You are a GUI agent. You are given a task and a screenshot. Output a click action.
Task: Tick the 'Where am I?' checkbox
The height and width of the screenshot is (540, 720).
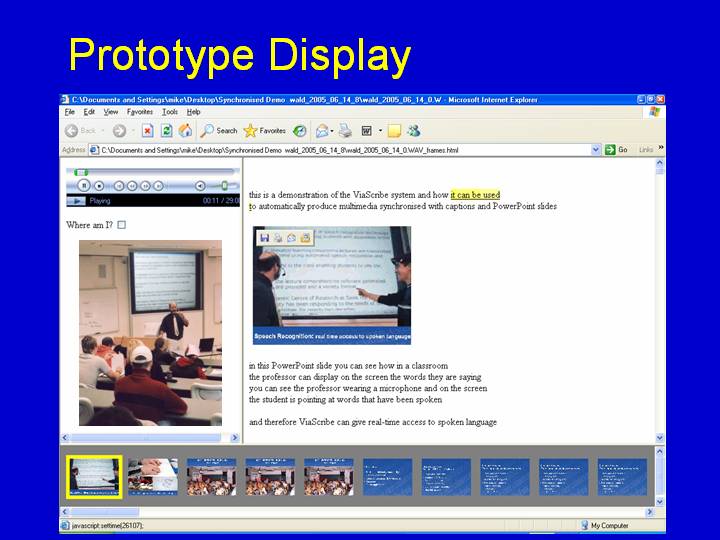point(121,225)
